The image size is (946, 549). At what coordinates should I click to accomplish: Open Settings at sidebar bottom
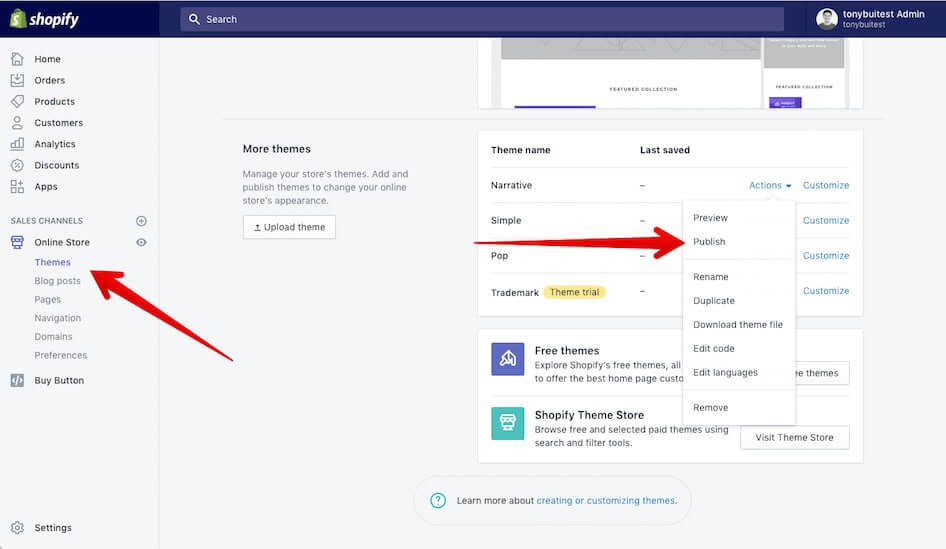53,528
